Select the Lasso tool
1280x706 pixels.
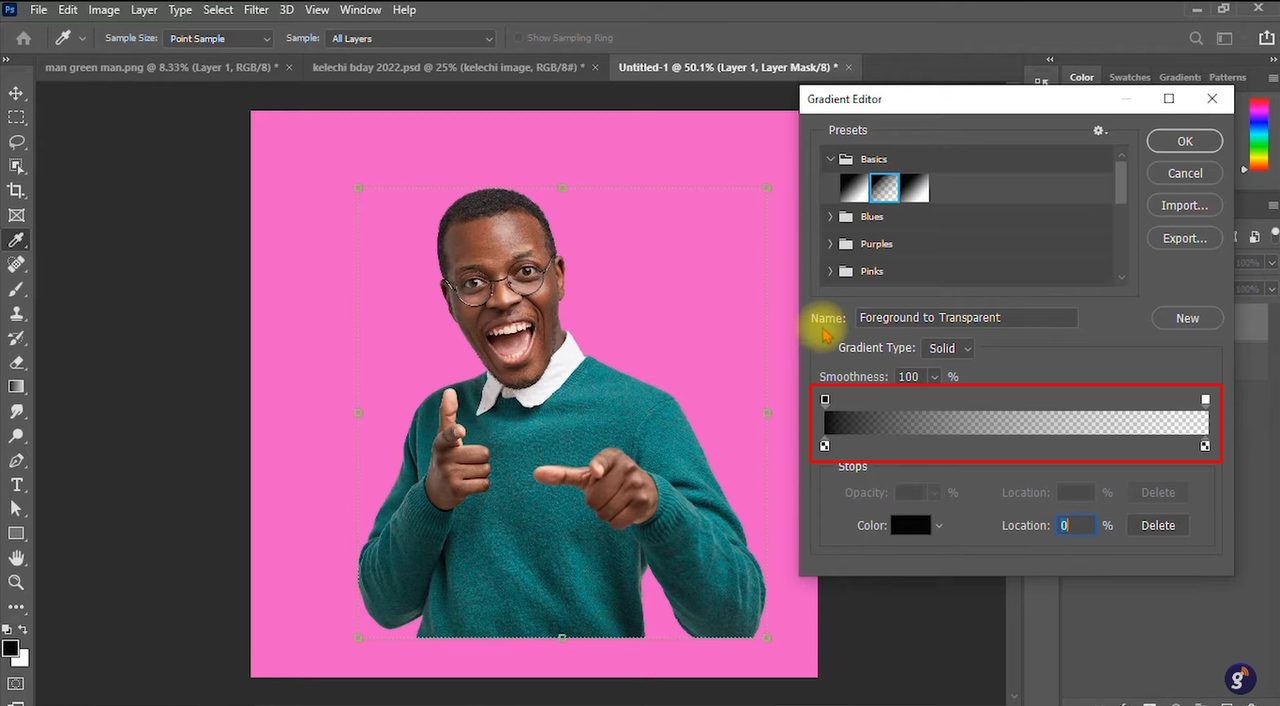point(16,142)
